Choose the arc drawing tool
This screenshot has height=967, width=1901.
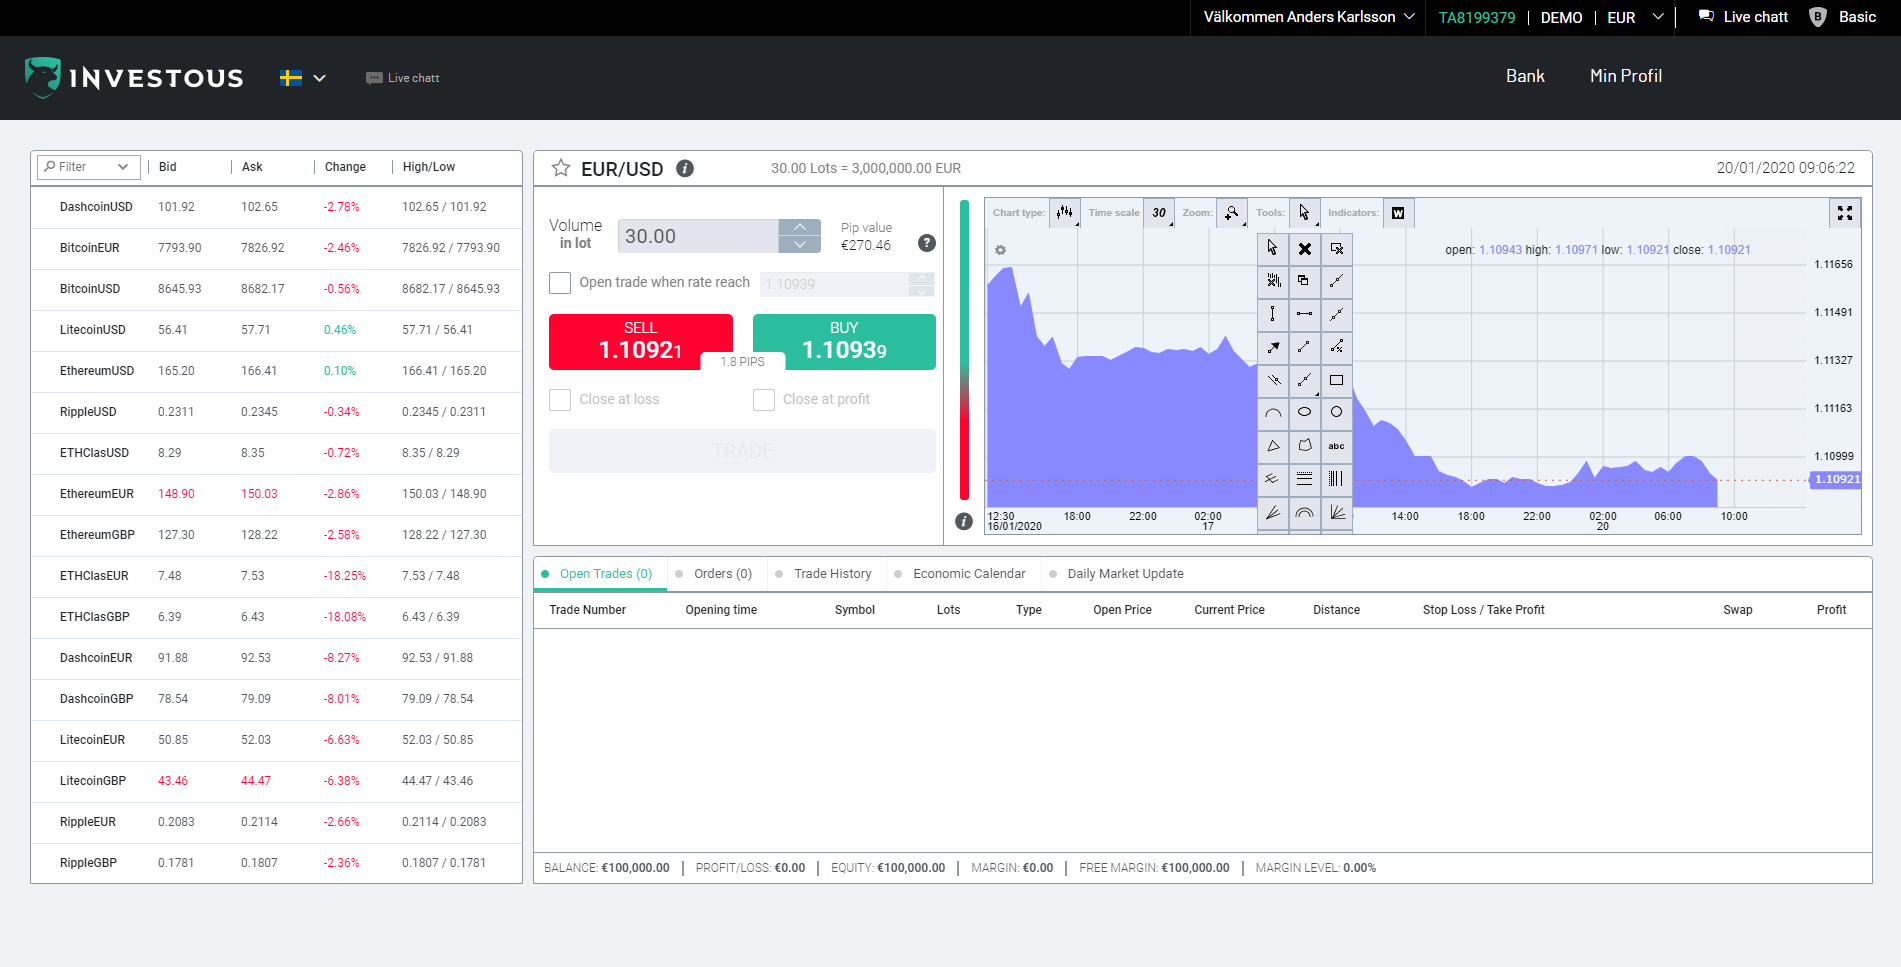click(1272, 413)
